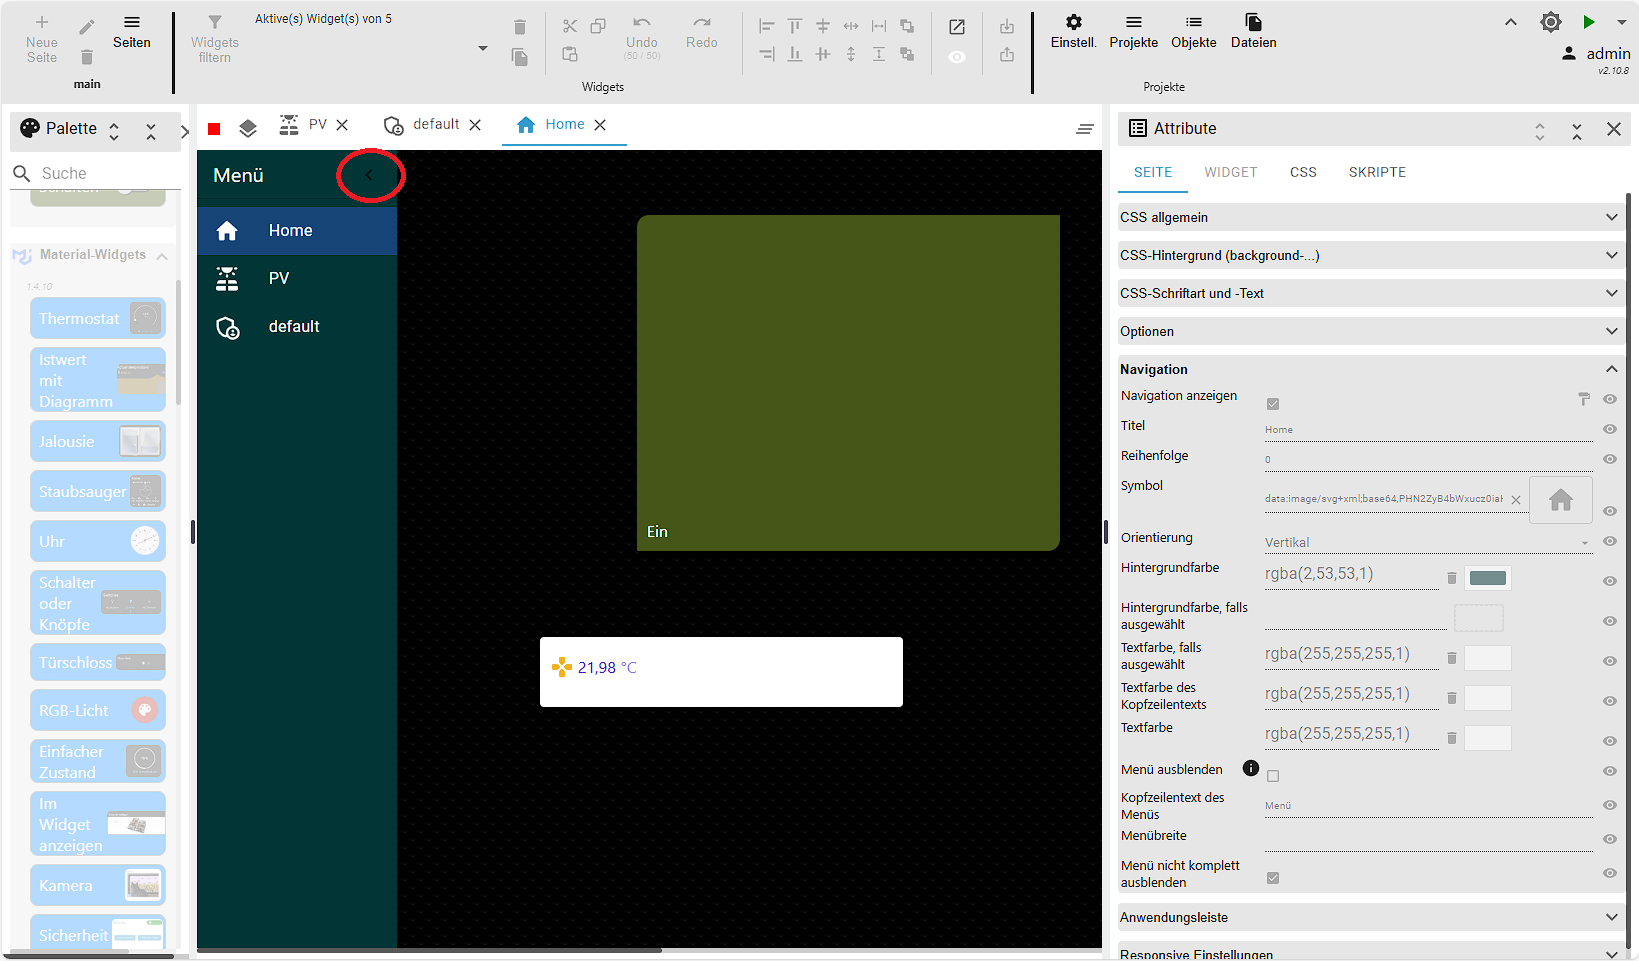Select default in the Menü navigation

297,326
